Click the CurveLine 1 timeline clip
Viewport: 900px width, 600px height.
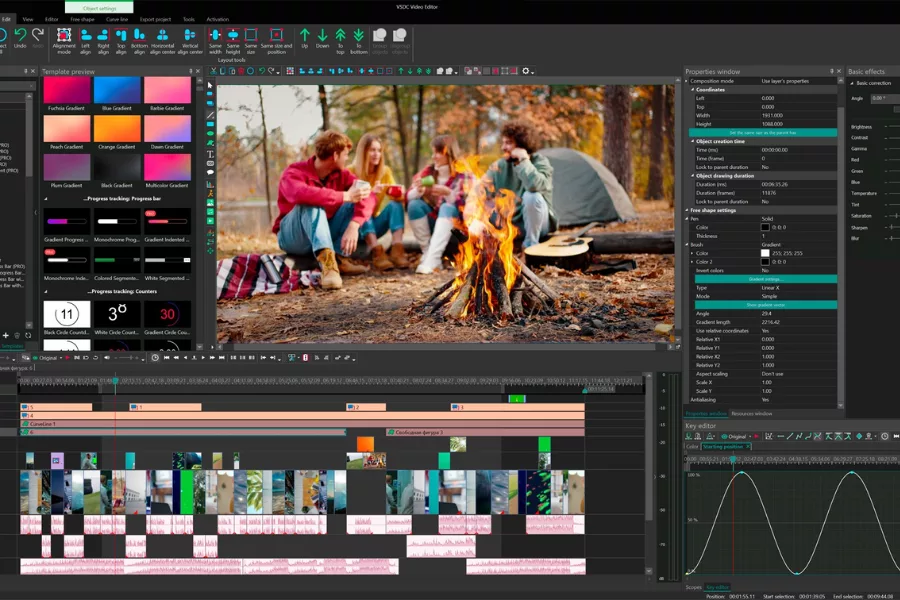302,424
